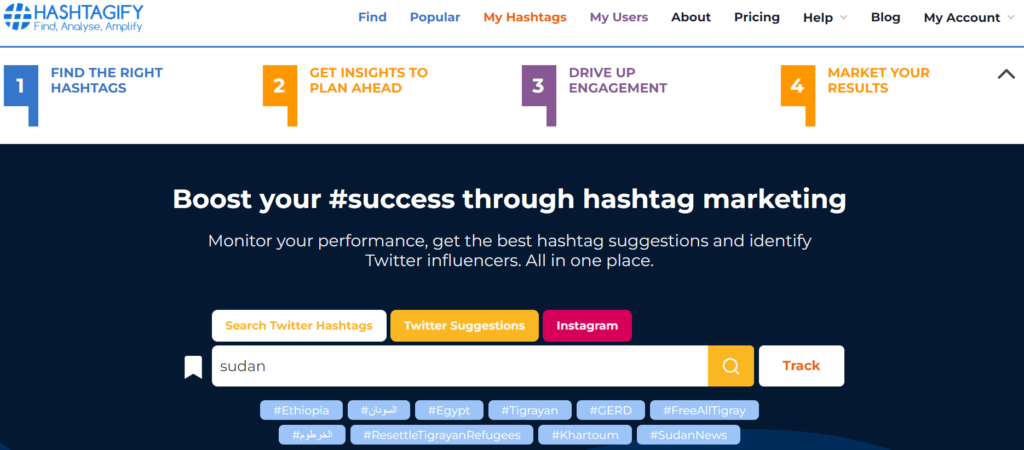Open the My Account dropdown
Image resolution: width=1024 pixels, height=450 pixels.
968,17
